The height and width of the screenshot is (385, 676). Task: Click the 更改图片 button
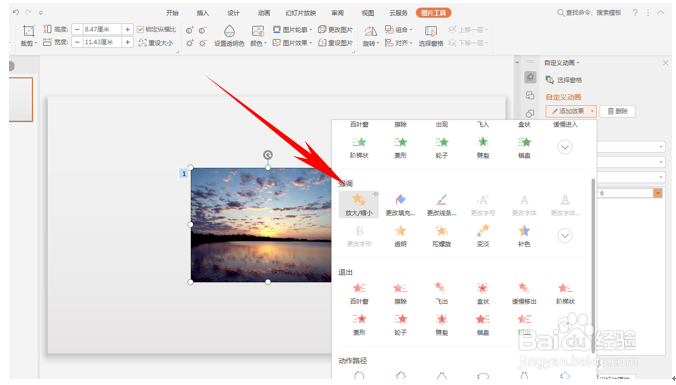coord(335,29)
